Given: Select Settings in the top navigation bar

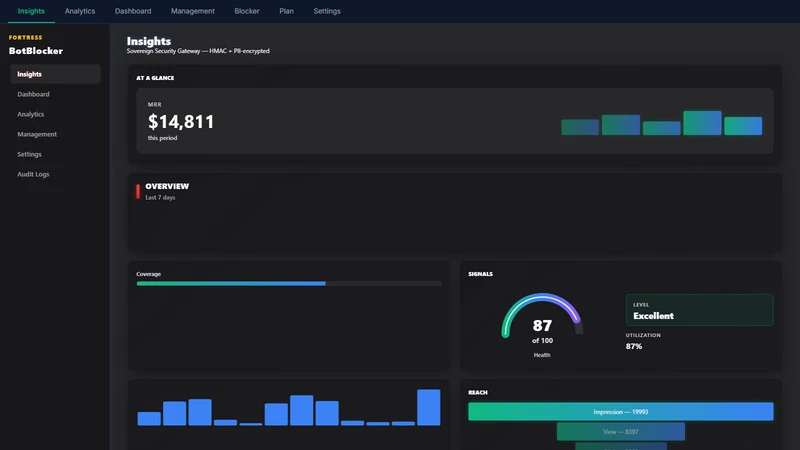Looking at the screenshot, I should (327, 11).
